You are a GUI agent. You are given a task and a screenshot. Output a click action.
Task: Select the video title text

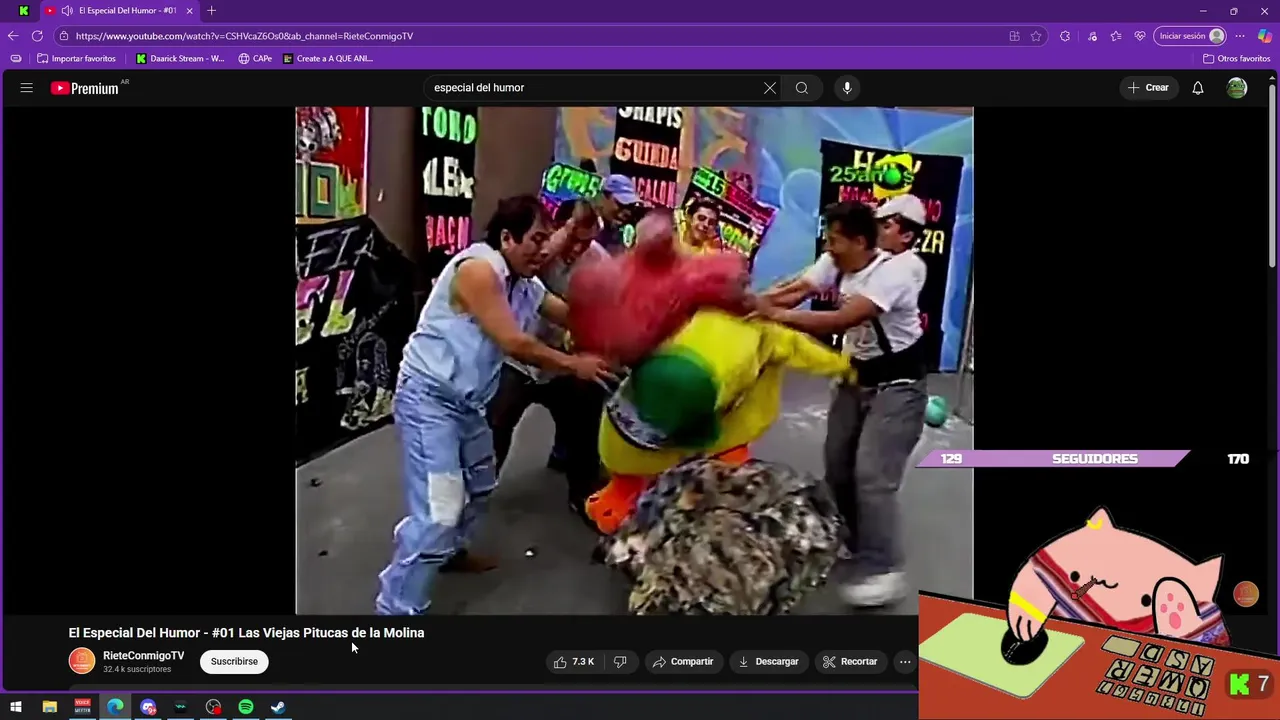tap(246, 633)
